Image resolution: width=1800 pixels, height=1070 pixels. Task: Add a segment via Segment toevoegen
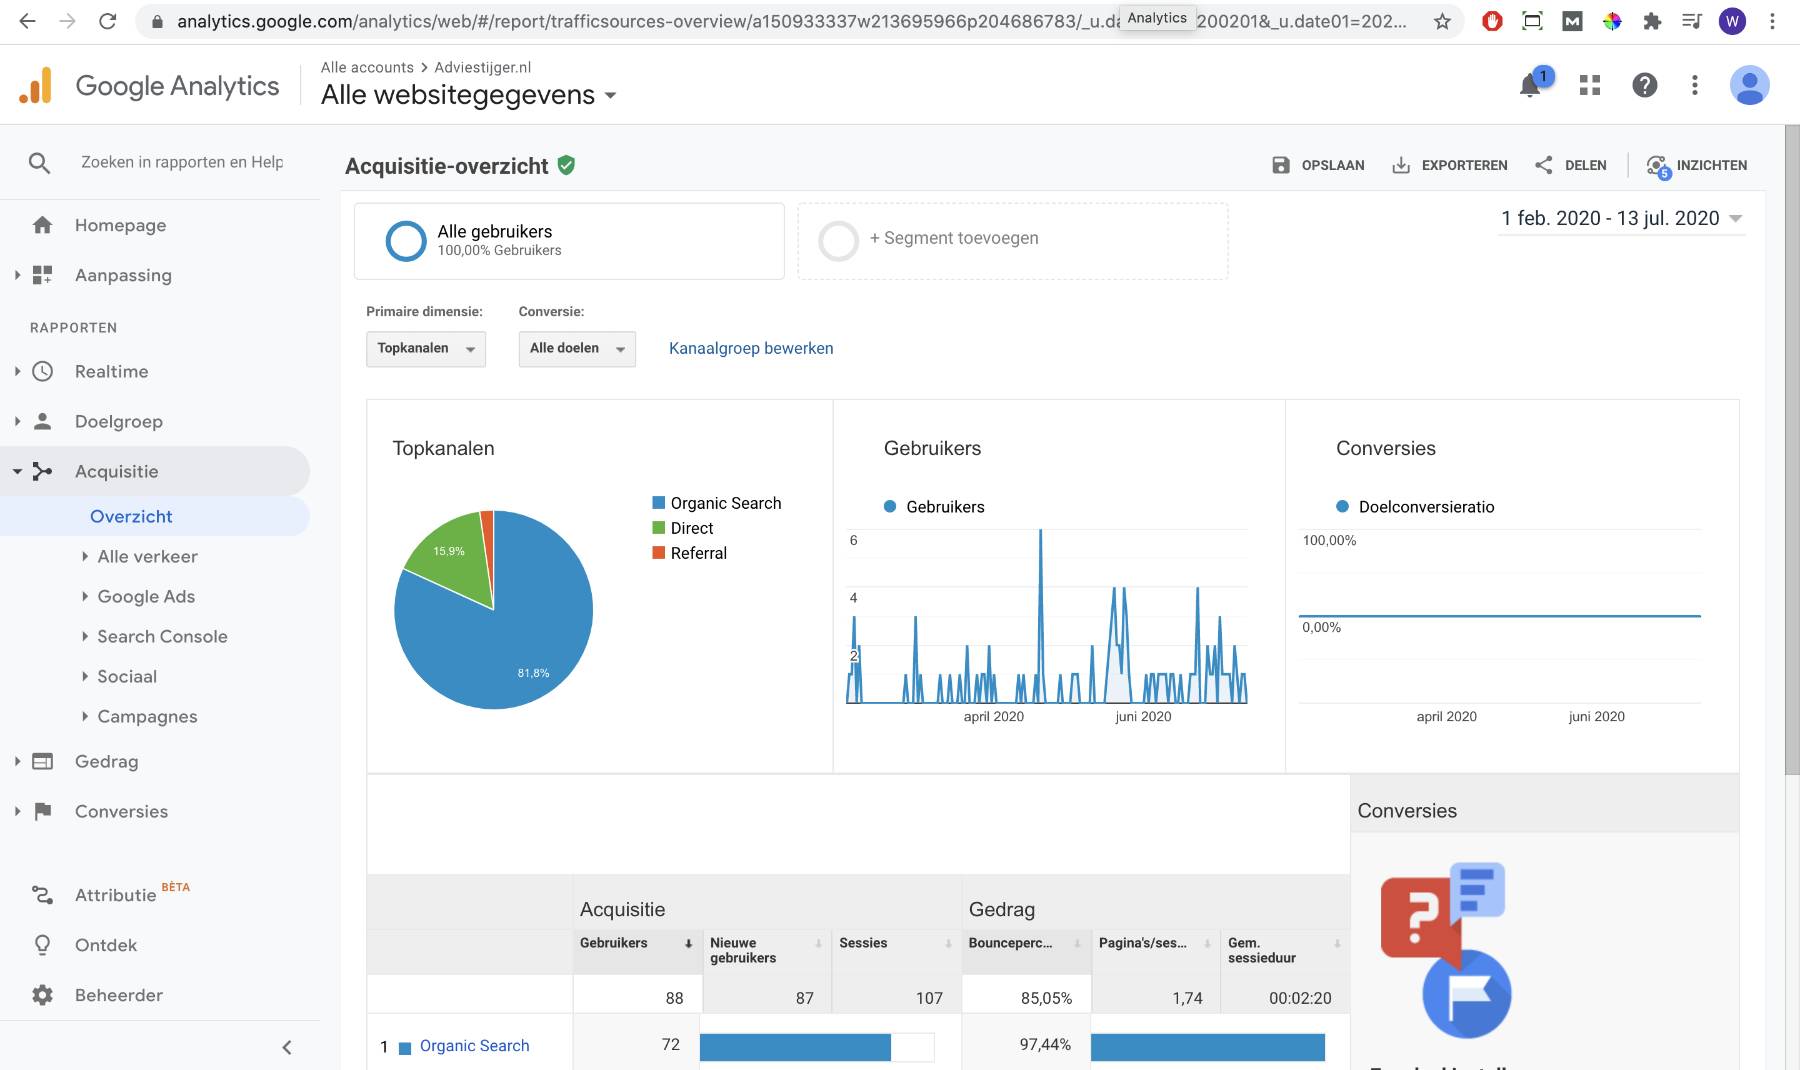point(1013,241)
